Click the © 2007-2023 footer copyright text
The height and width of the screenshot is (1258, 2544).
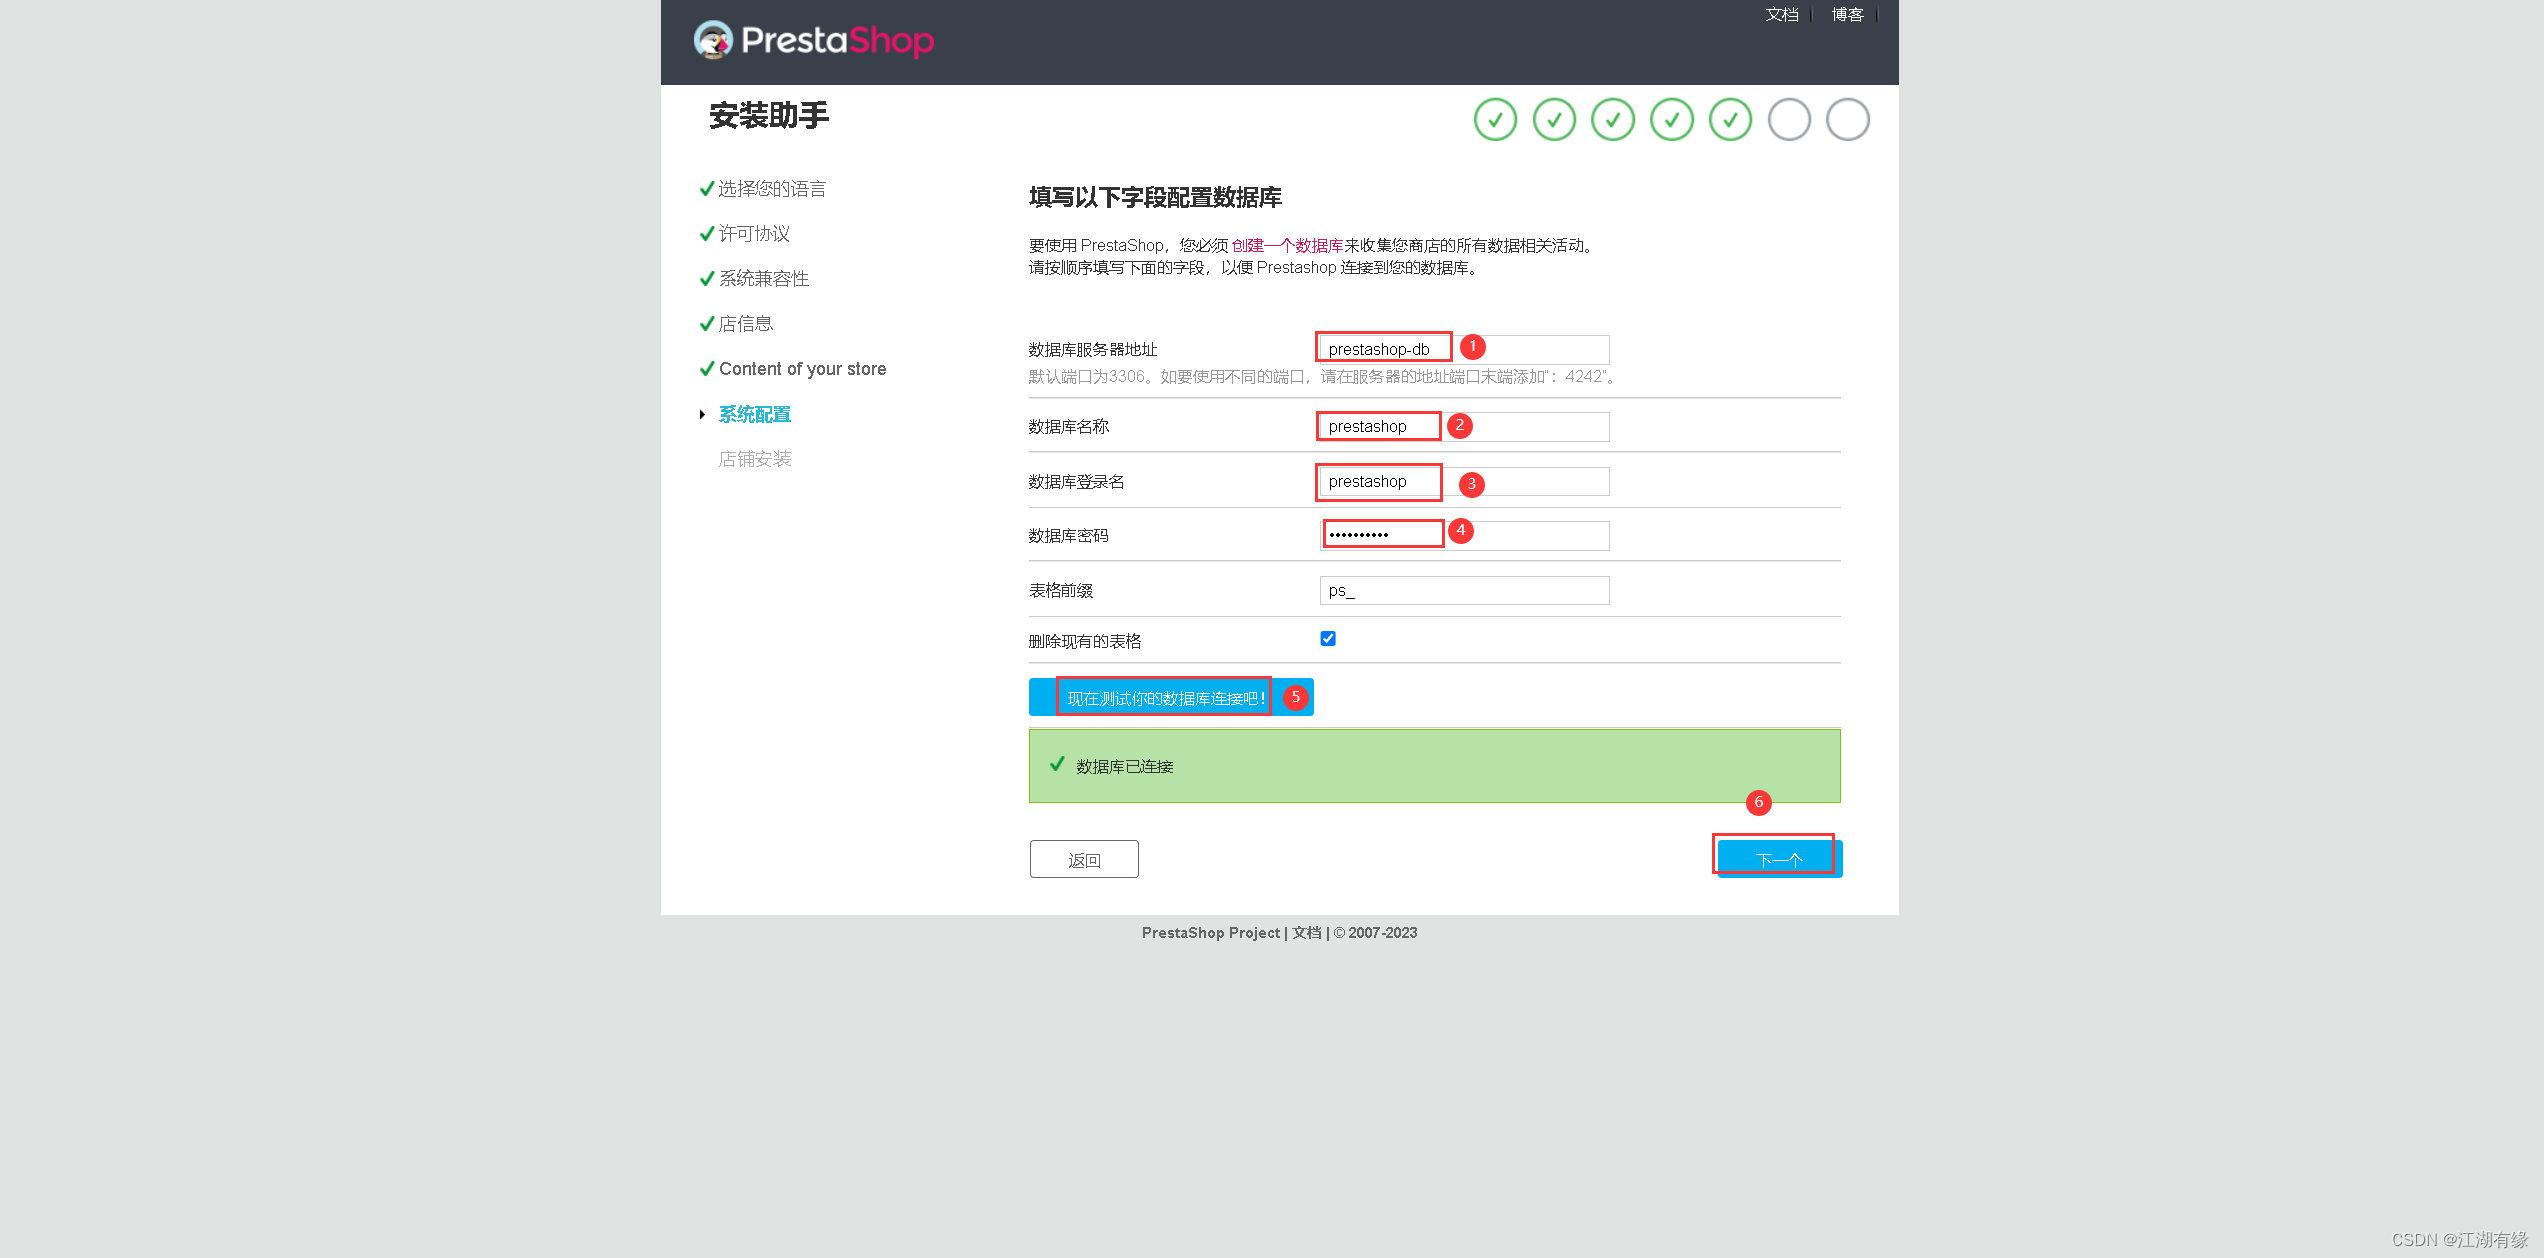[1375, 933]
